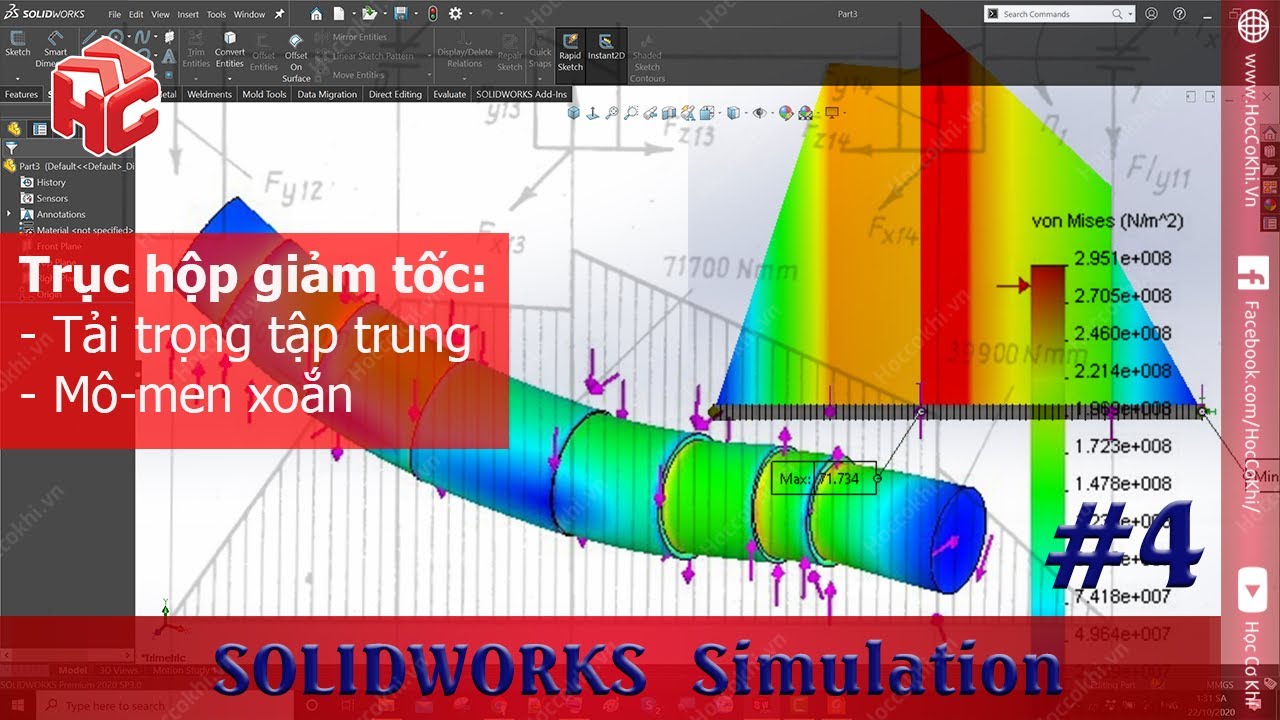Click the Max: 71.734 stress callout
Viewport: 1280px width, 720px height.
(824, 479)
